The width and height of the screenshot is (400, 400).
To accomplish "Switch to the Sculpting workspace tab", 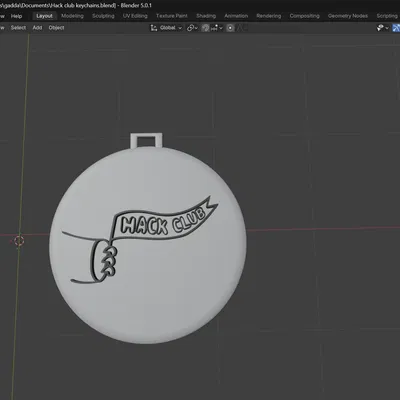I will click(x=103, y=16).
